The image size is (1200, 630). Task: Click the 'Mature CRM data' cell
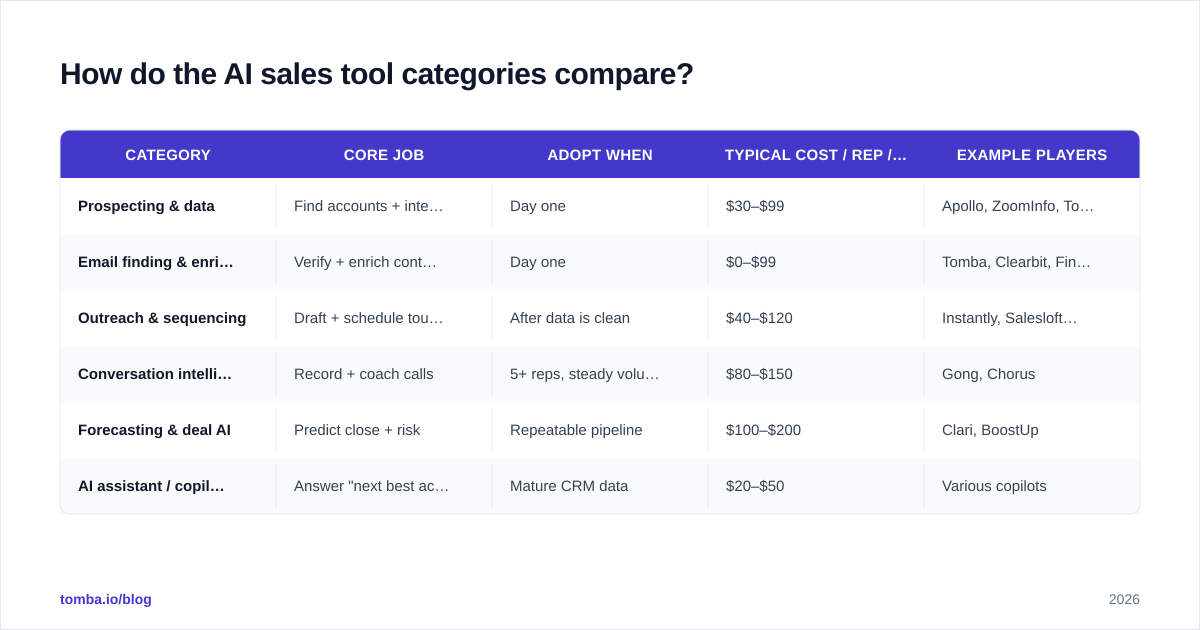click(600, 486)
